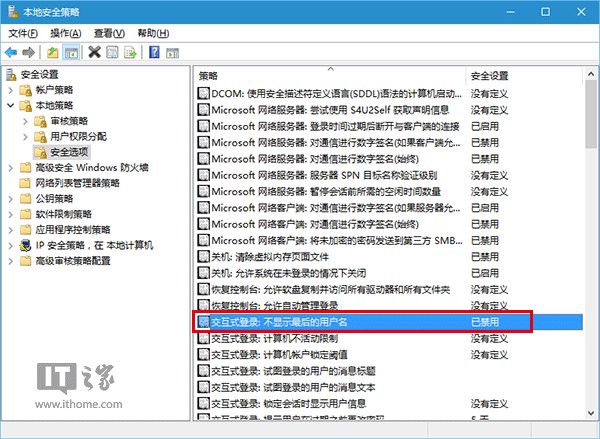Viewport: 600px width, 439px height.
Task: Click the policy list scrollbar thumb
Action: [591, 114]
